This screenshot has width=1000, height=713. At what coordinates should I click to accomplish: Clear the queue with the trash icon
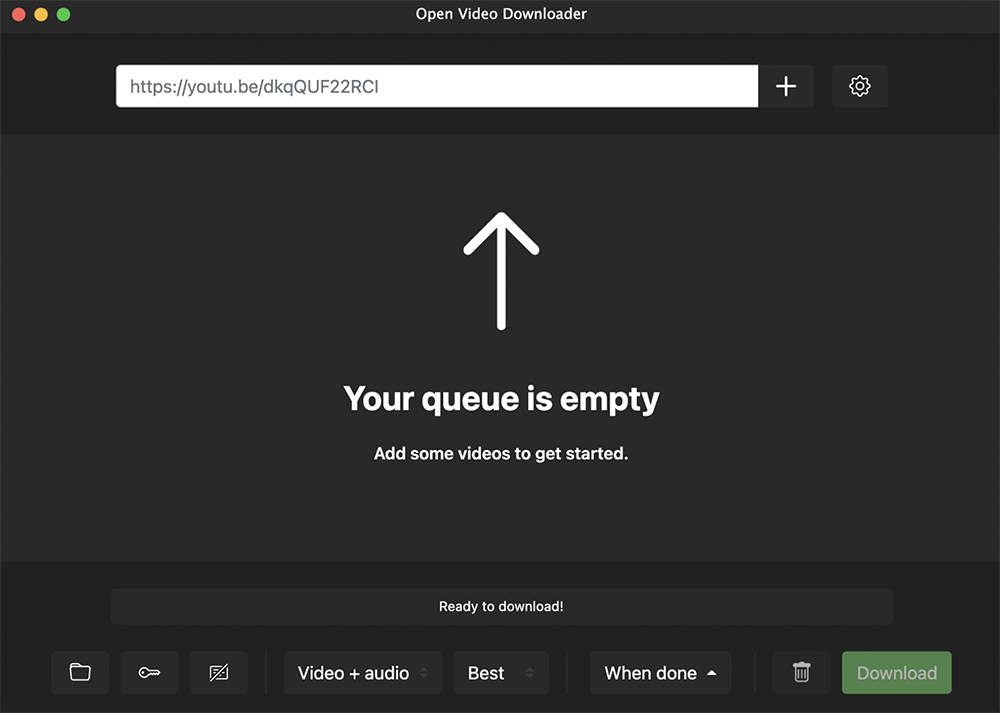coord(802,672)
